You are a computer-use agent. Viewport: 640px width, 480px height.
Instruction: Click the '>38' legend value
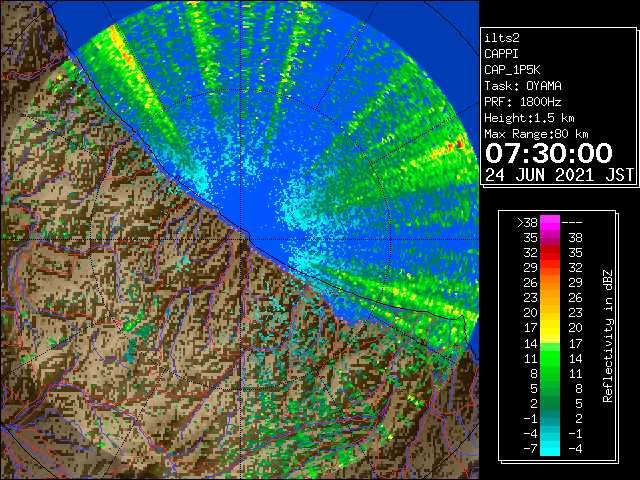click(527, 222)
